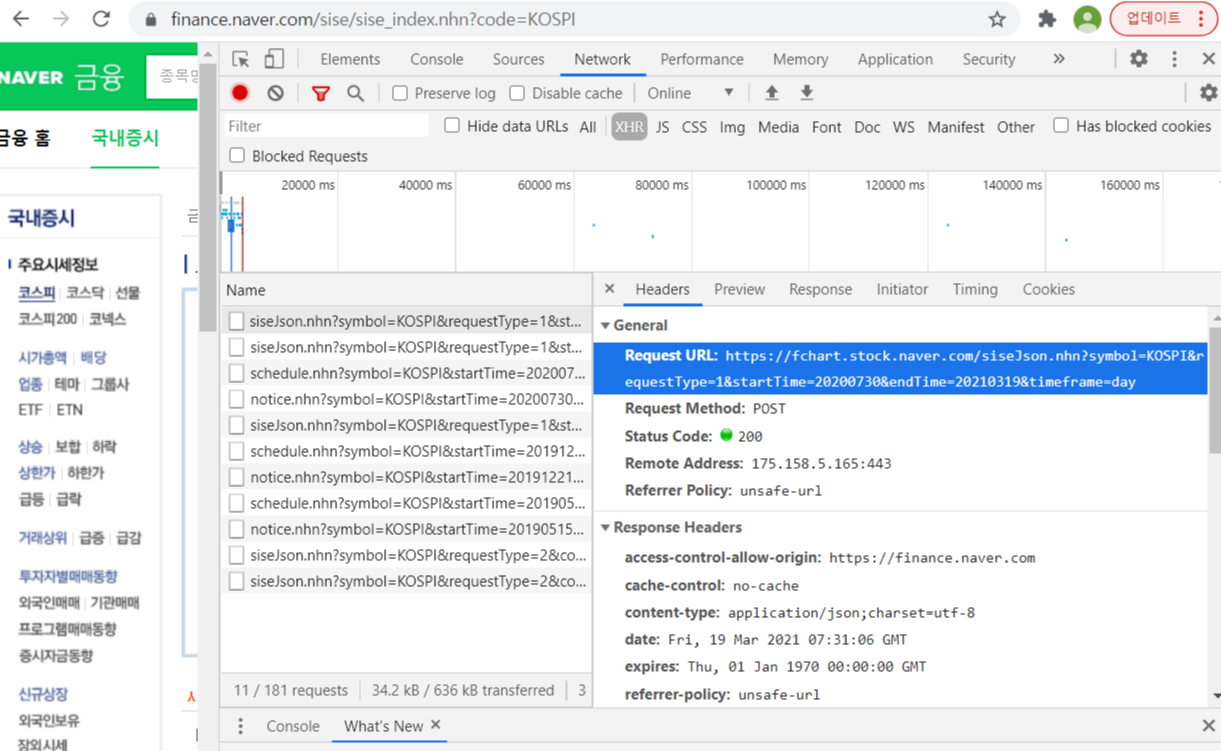Reload the page with refresh icon
Viewport: 1221px width, 751px height.
(101, 19)
